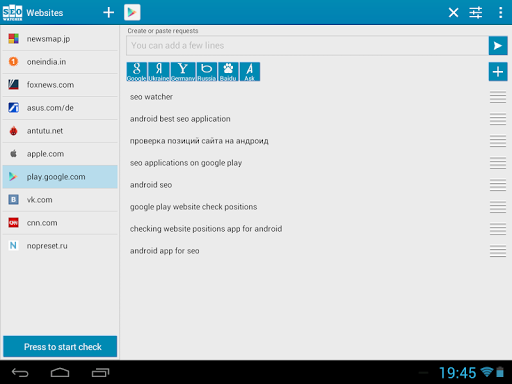512x384 pixels.
Task: Tap the Android home navigation button
Action: 60,372
